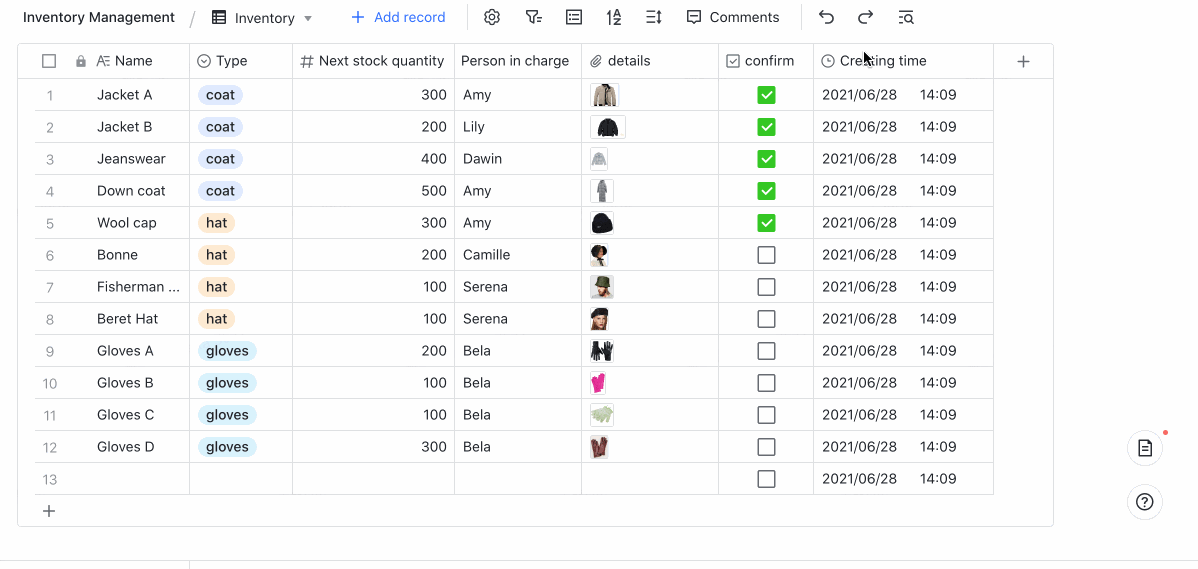Go to Inventory Management breadcrumb
The image size is (1198, 569).
click(99, 17)
